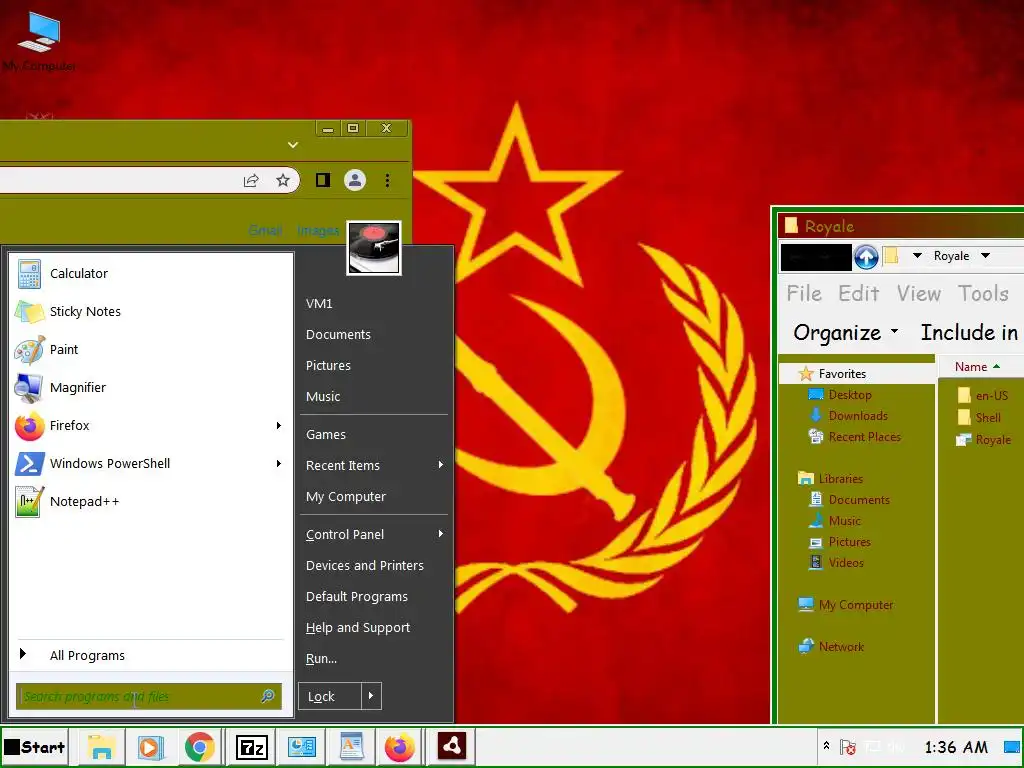Viewport: 1024px width, 768px height.
Task: Open the Royale address path dropdown
Action: point(985,255)
